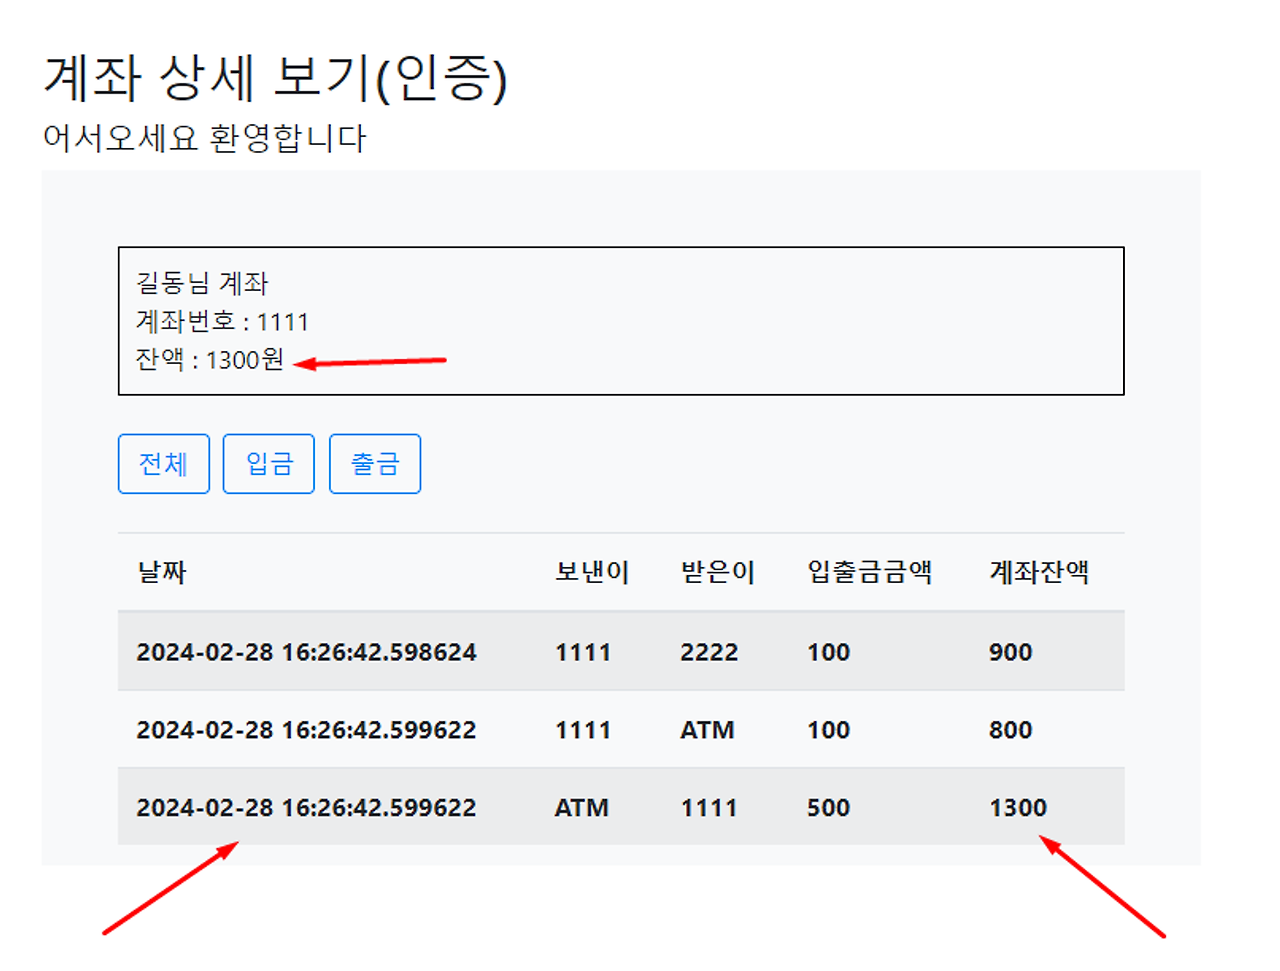Show only deposits with the 입금 button
This screenshot has width=1280, height=971.
point(269,464)
